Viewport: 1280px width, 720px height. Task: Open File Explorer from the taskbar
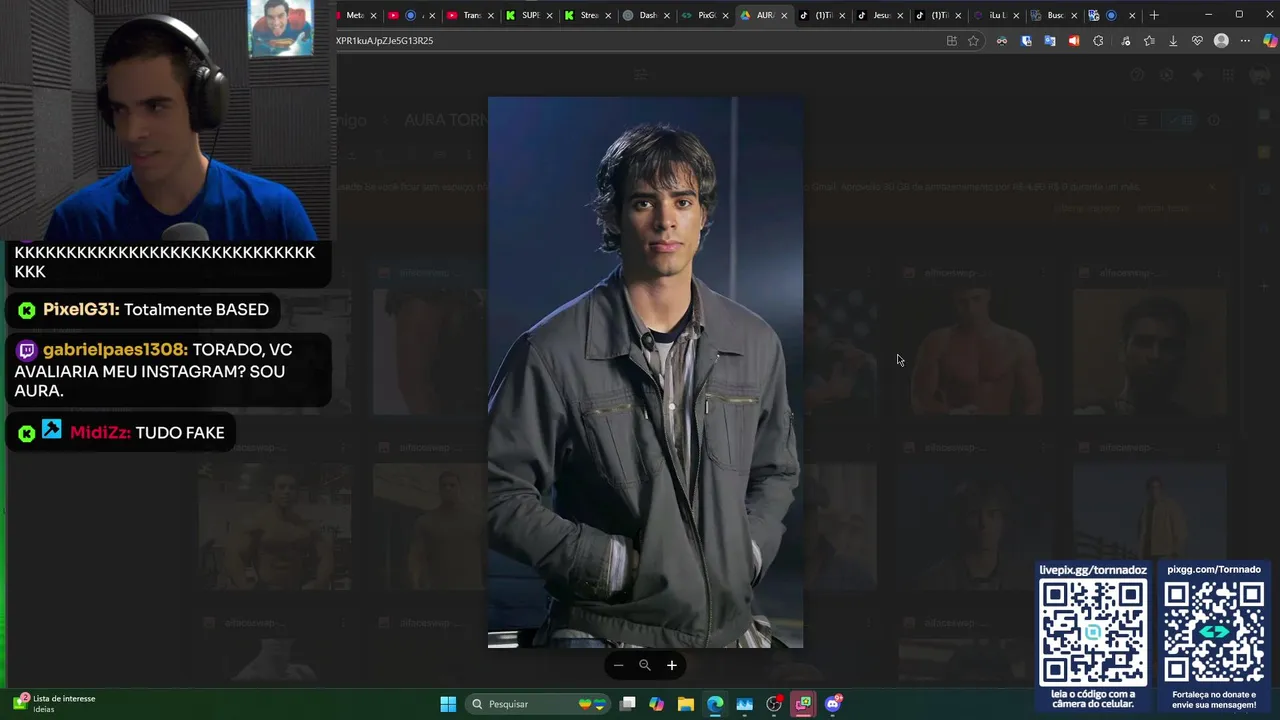click(686, 704)
